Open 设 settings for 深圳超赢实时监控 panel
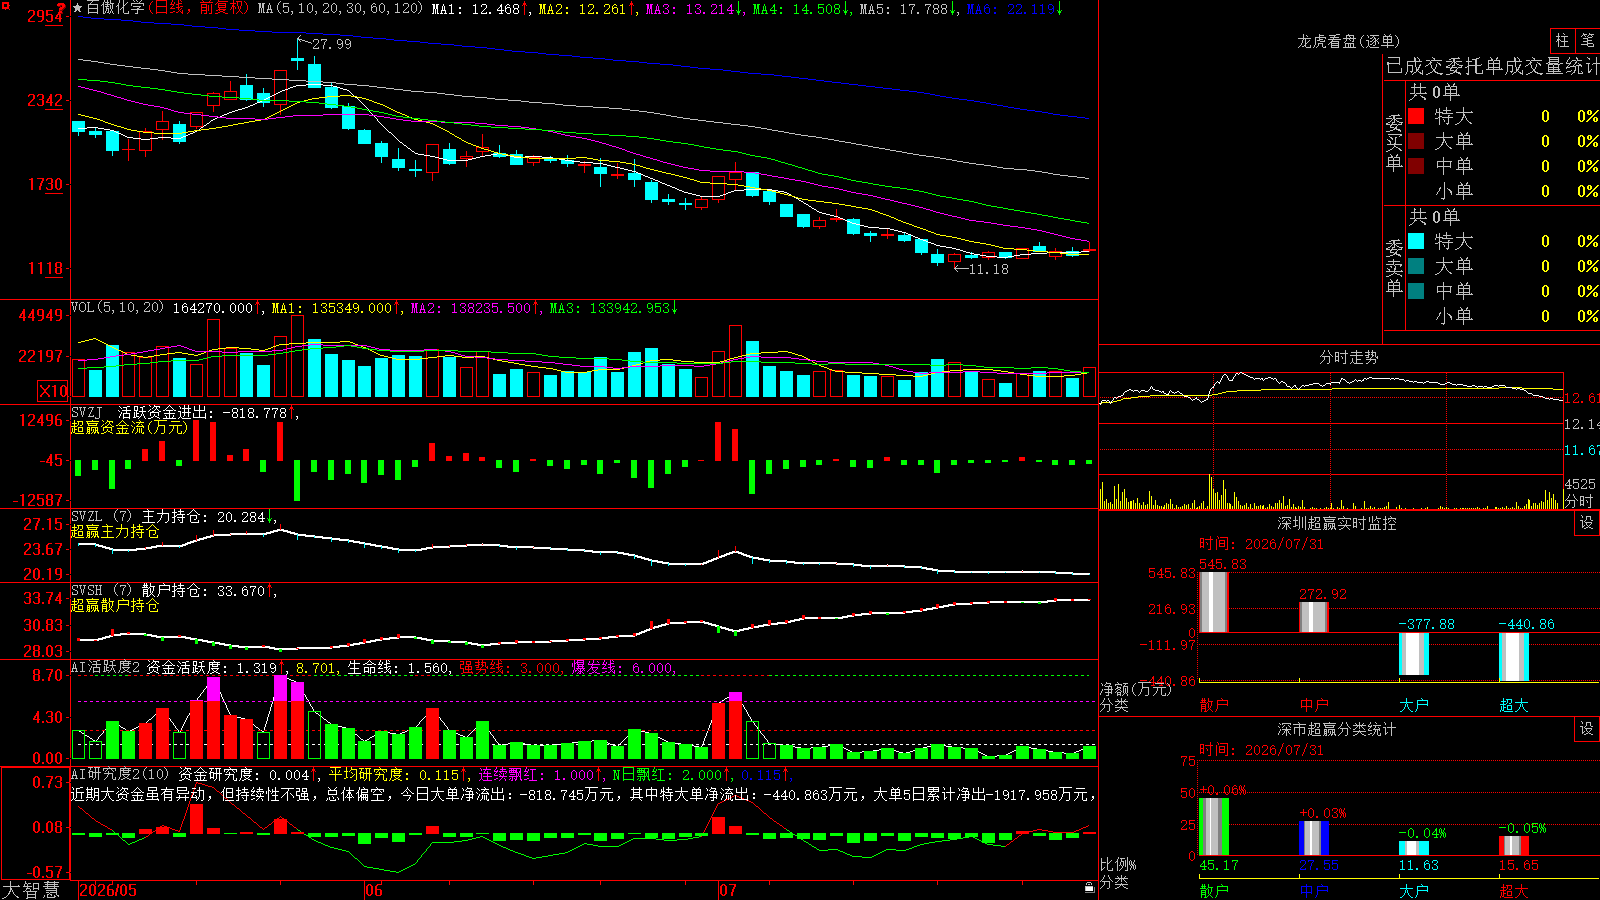Screen dimensions: 1600x900 pyautogui.click(x=1587, y=523)
